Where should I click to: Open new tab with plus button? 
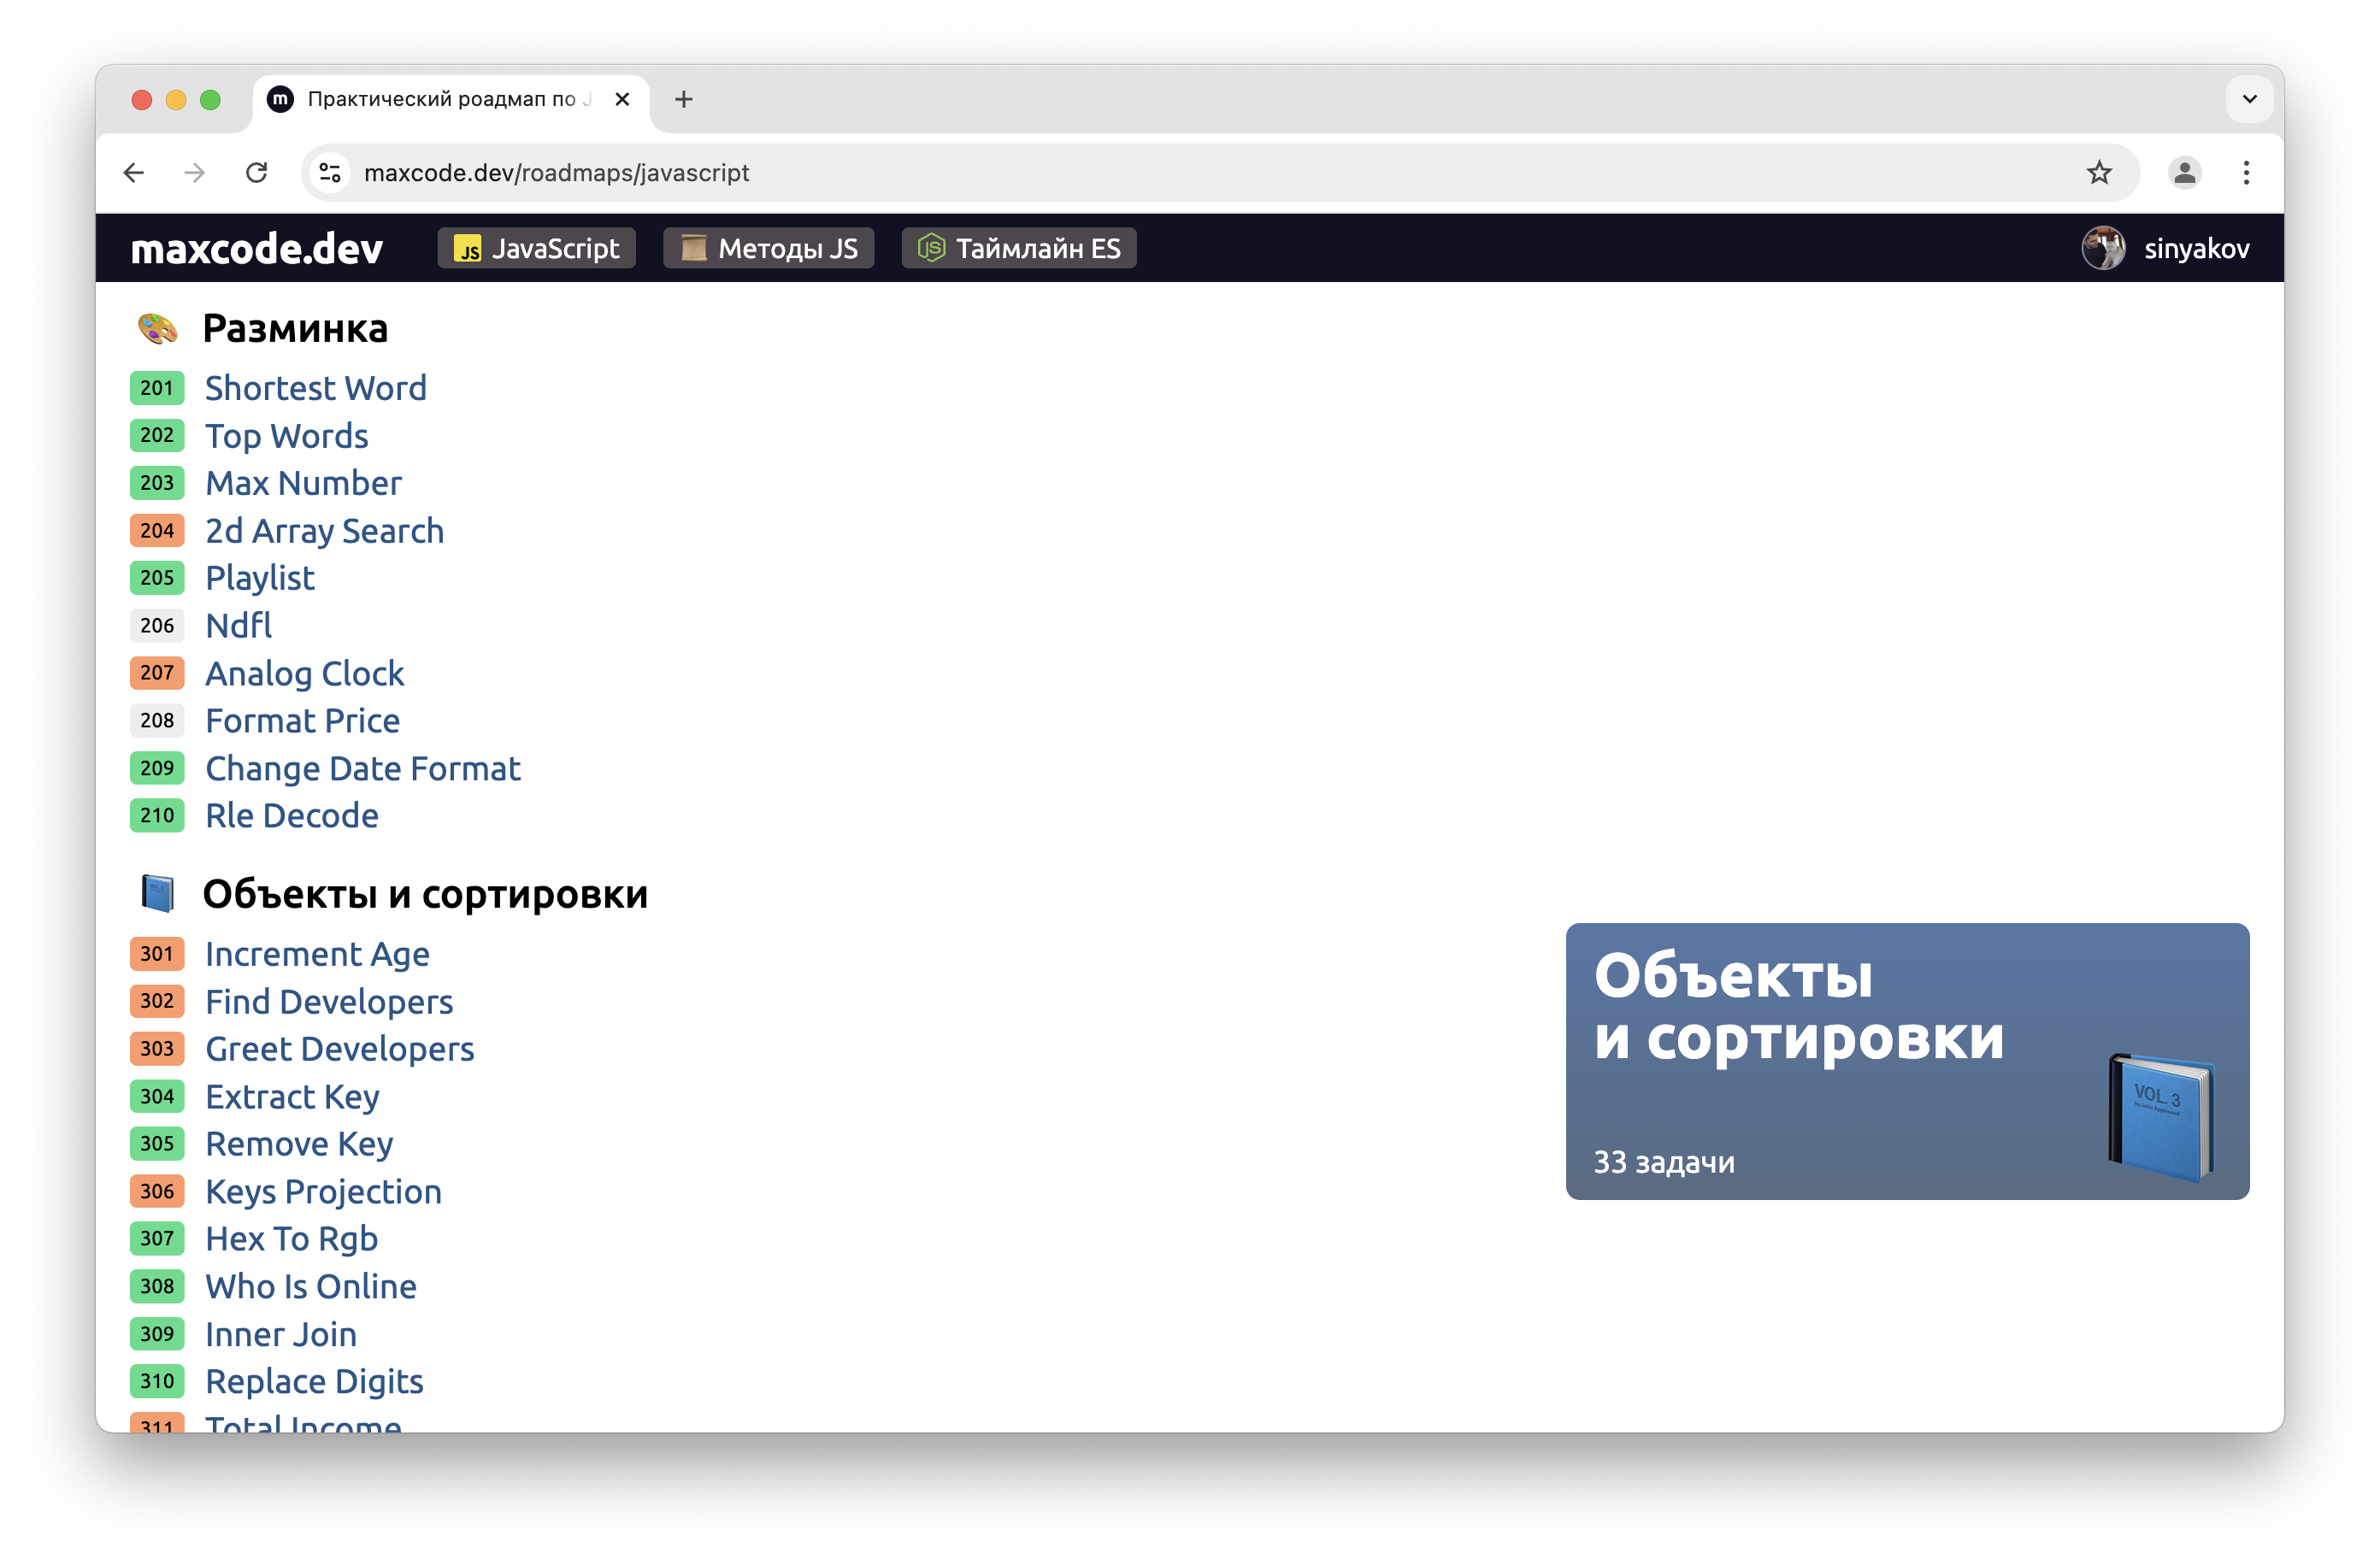(684, 99)
